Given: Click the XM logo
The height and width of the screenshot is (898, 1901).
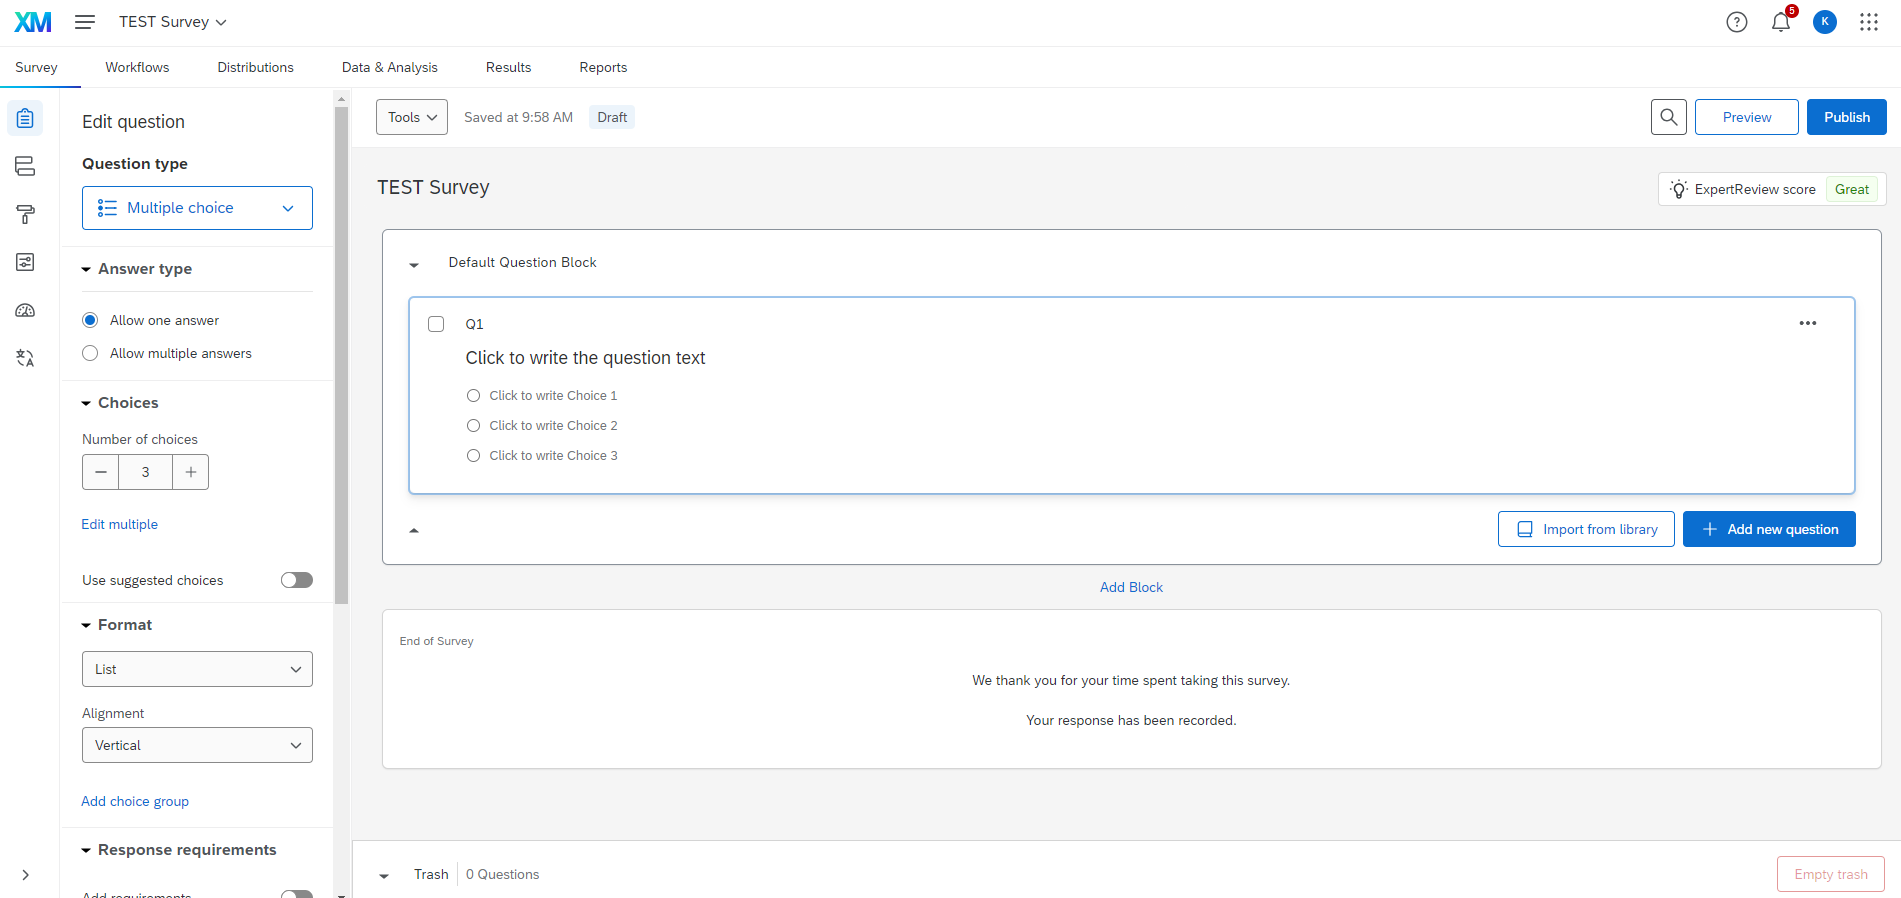Looking at the screenshot, I should pos(33,22).
